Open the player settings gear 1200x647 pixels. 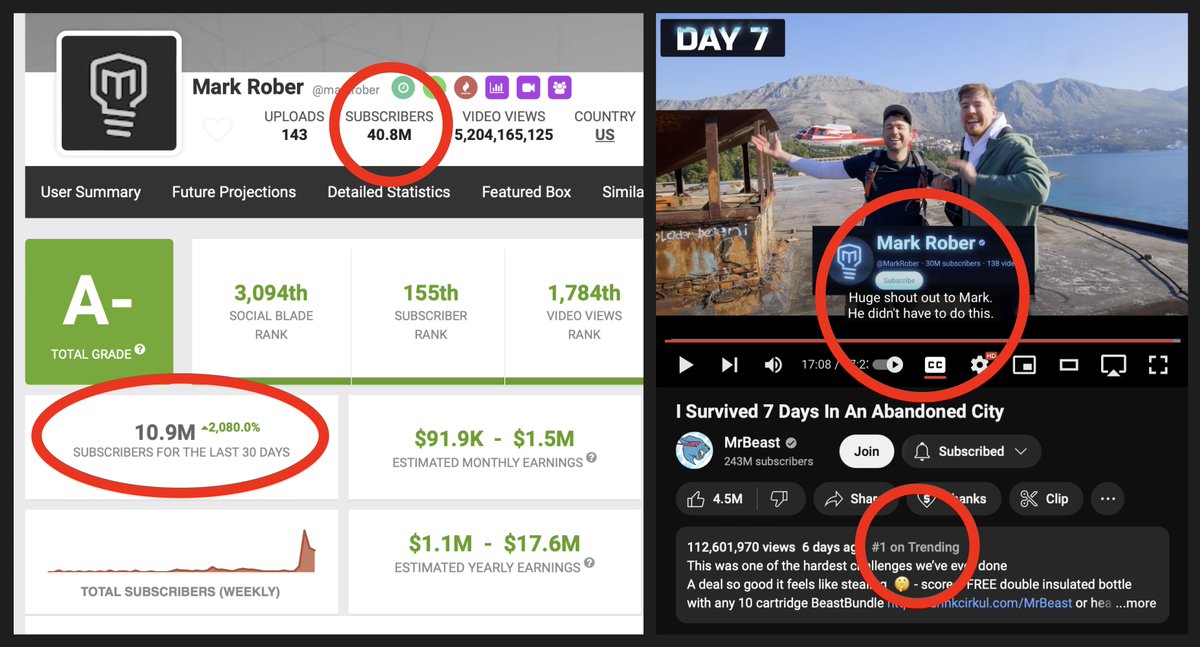[x=979, y=365]
